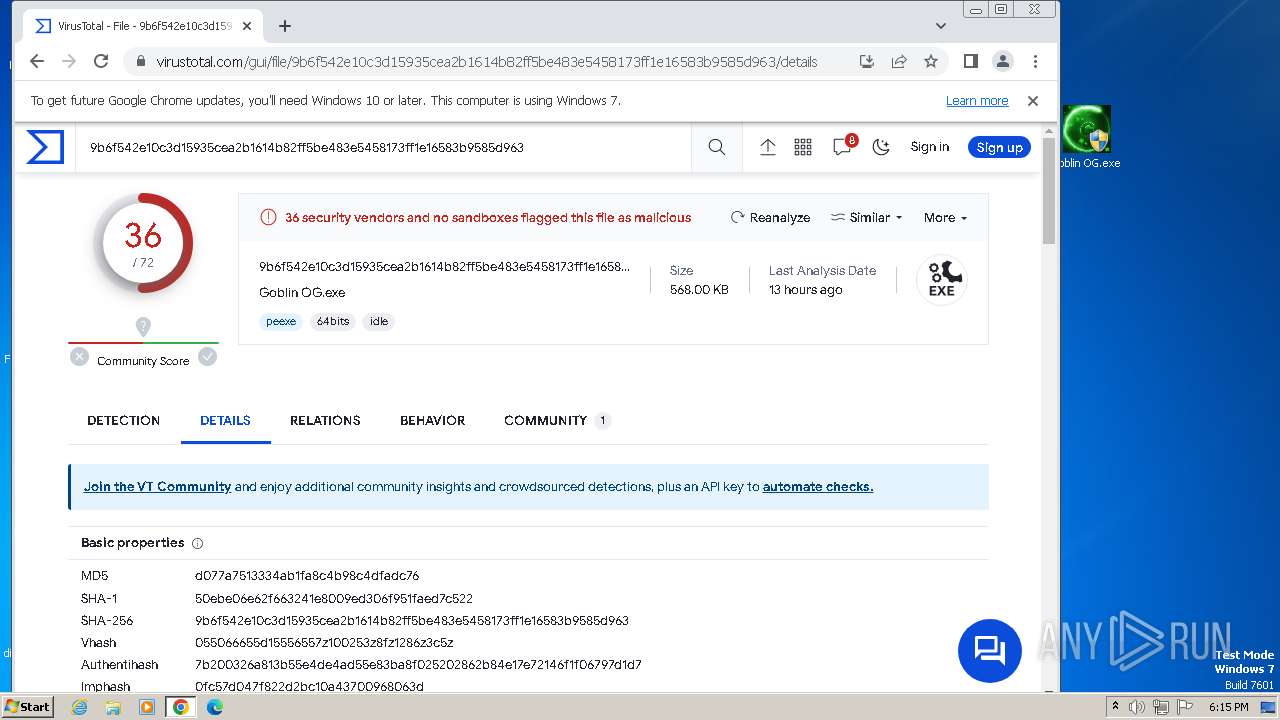This screenshot has height=720, width=1280.
Task: Click the browser forward arrow
Action: 69,61
